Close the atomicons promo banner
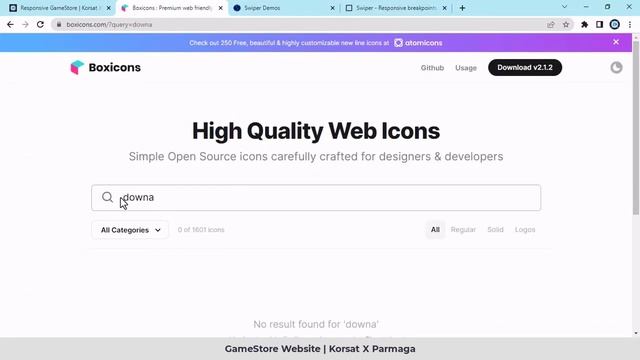Screen dimensions: 640x360 click(616, 42)
